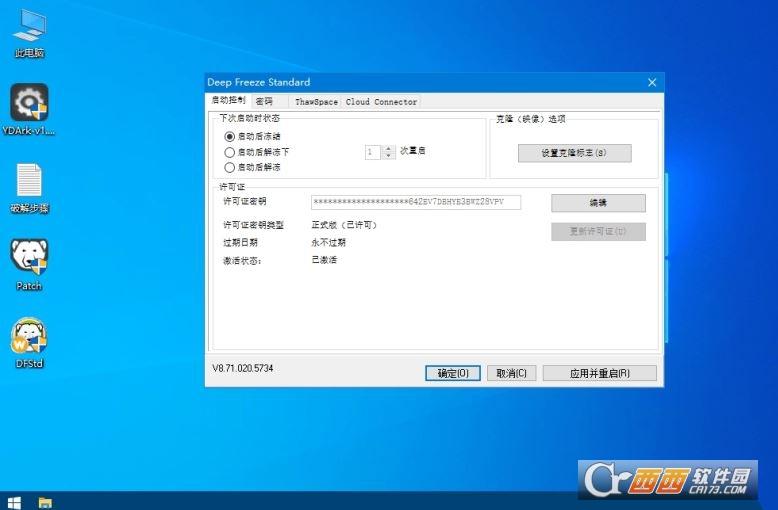Click the 更新许可证 button
Screen dimensions: 778x510
pyautogui.click(x=598, y=231)
